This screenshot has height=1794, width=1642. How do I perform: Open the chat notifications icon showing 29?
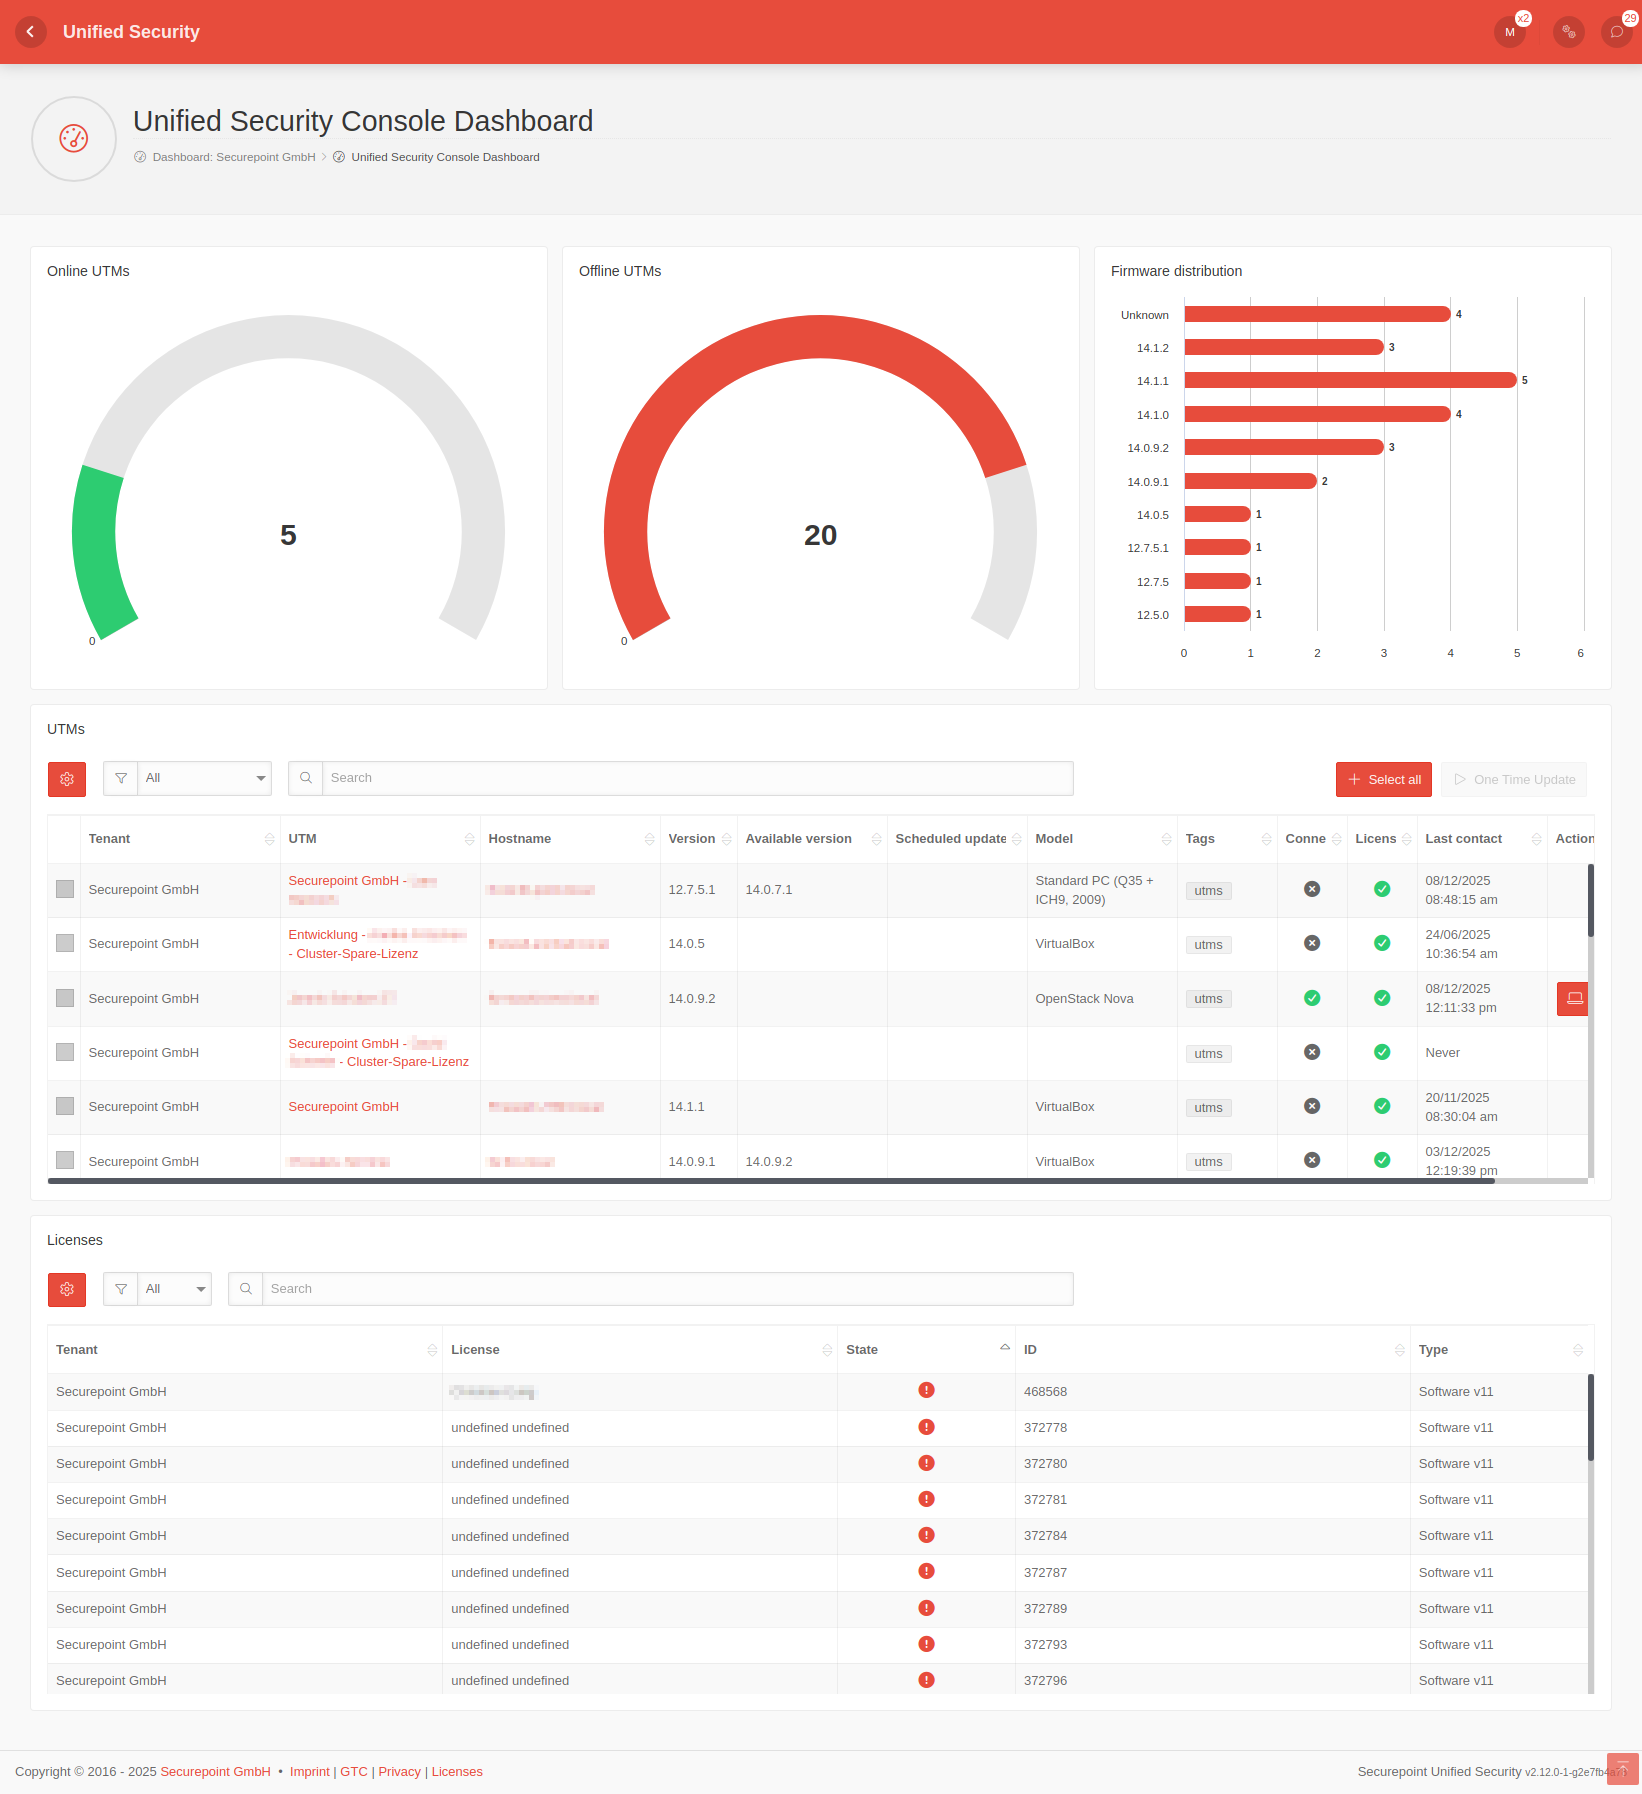click(1616, 32)
